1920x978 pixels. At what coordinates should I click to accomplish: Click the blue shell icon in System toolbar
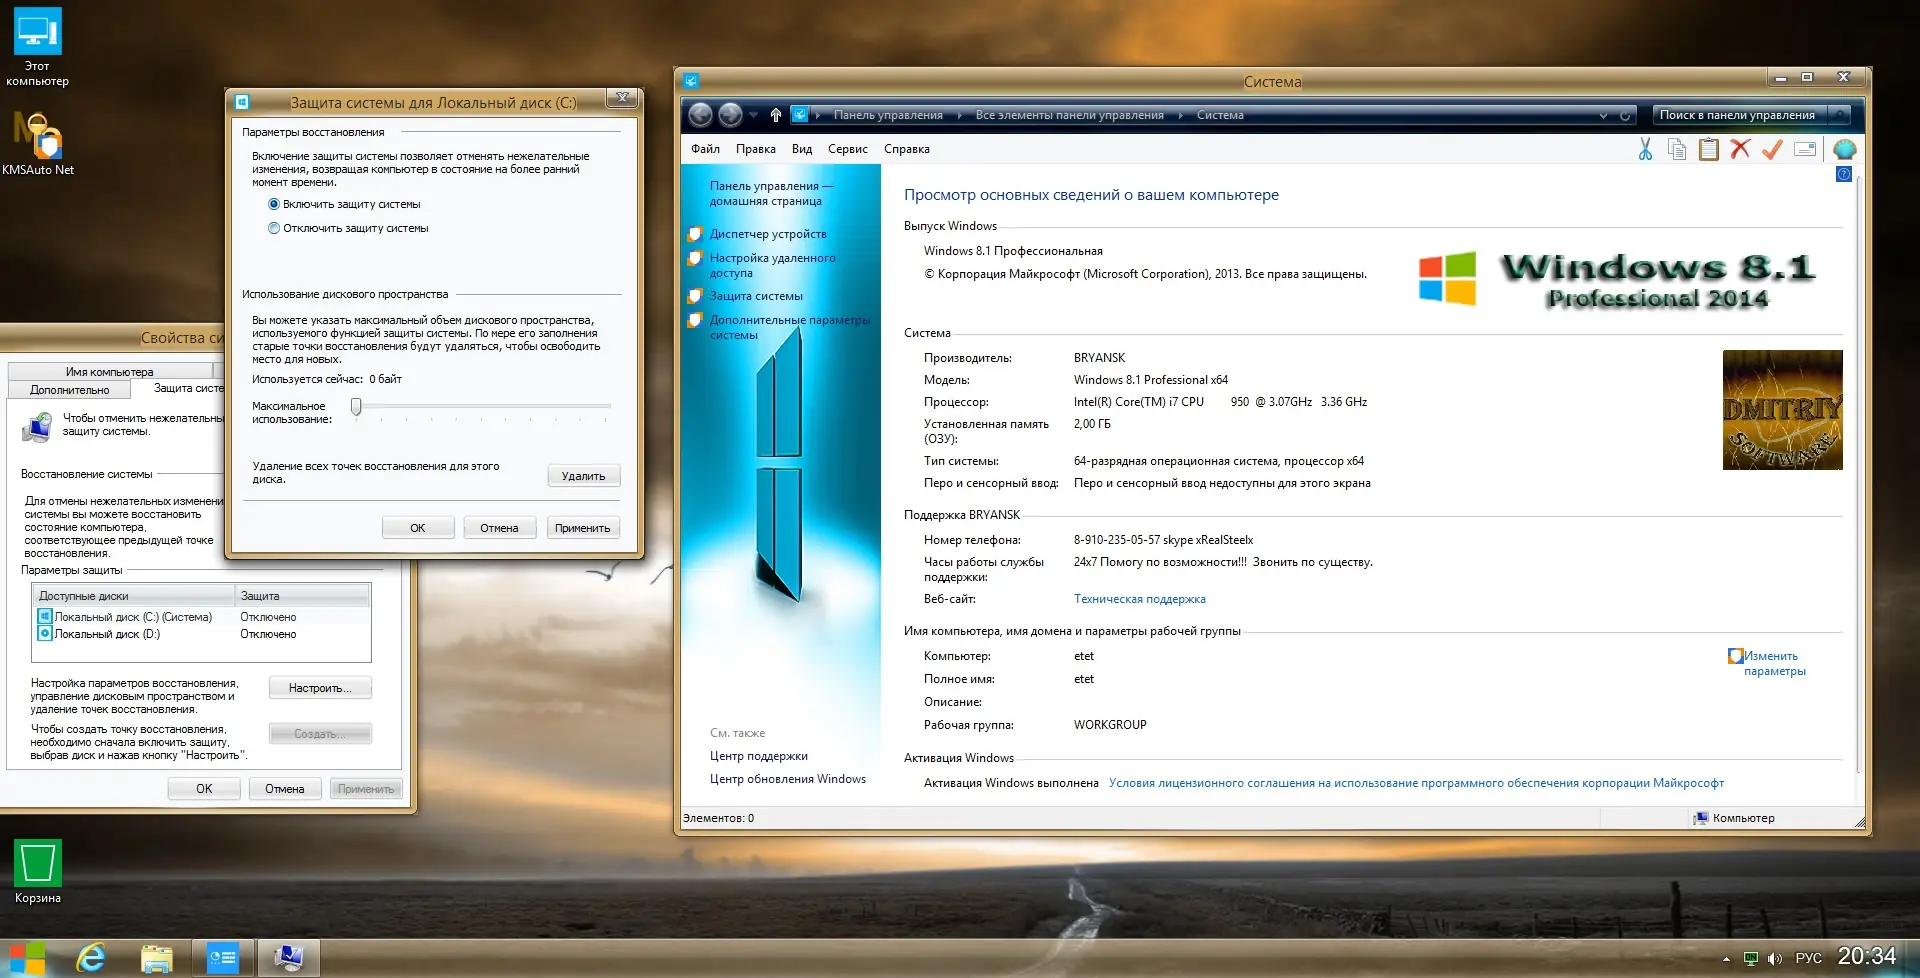click(x=1845, y=149)
